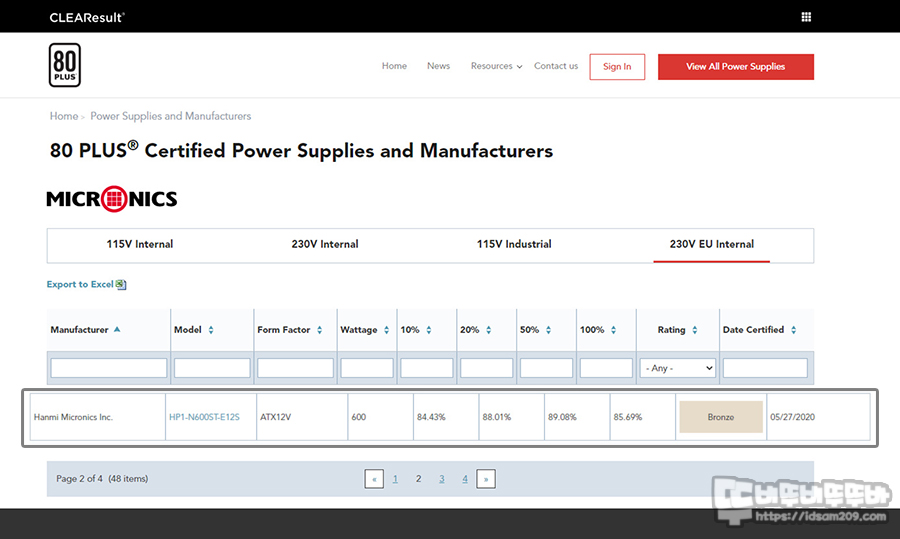Screen dimensions: 900x539
Task: Click the 84.43% cell
Action: [x=446, y=417]
